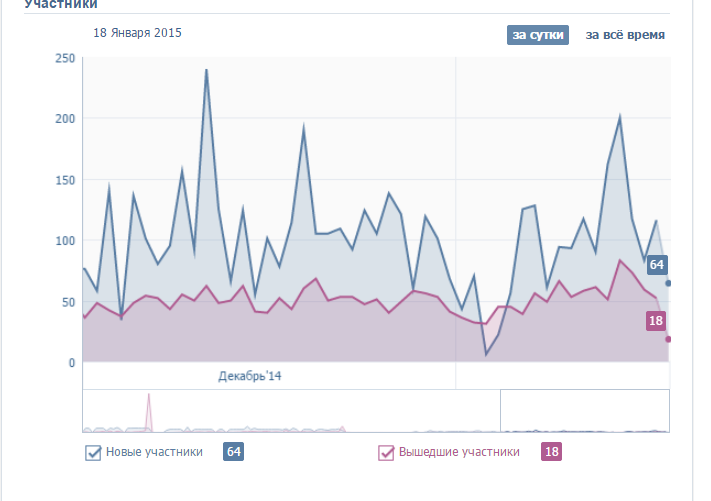Click the pink spike in the overview strip
This screenshot has height=501, width=711.
(x=149, y=412)
